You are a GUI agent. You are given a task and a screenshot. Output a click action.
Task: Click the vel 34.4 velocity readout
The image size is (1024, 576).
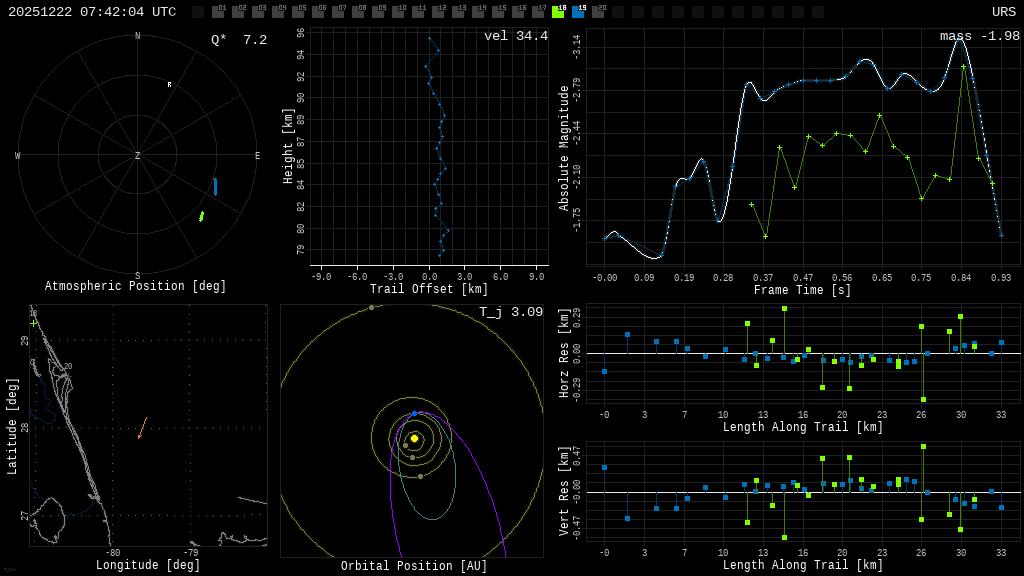(515, 36)
